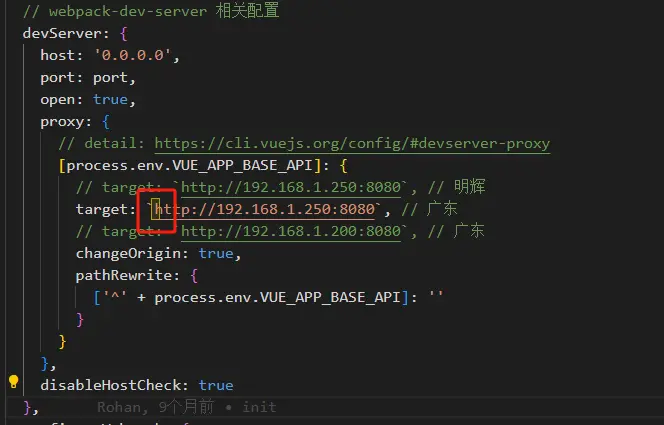Click the changeOrigin true value
Image resolution: width=664 pixels, height=425 pixels.
(x=216, y=254)
